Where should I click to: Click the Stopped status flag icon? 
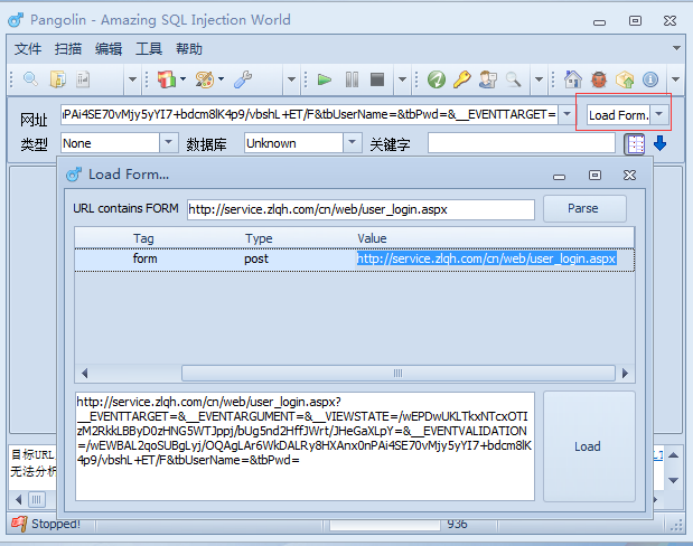point(19,524)
